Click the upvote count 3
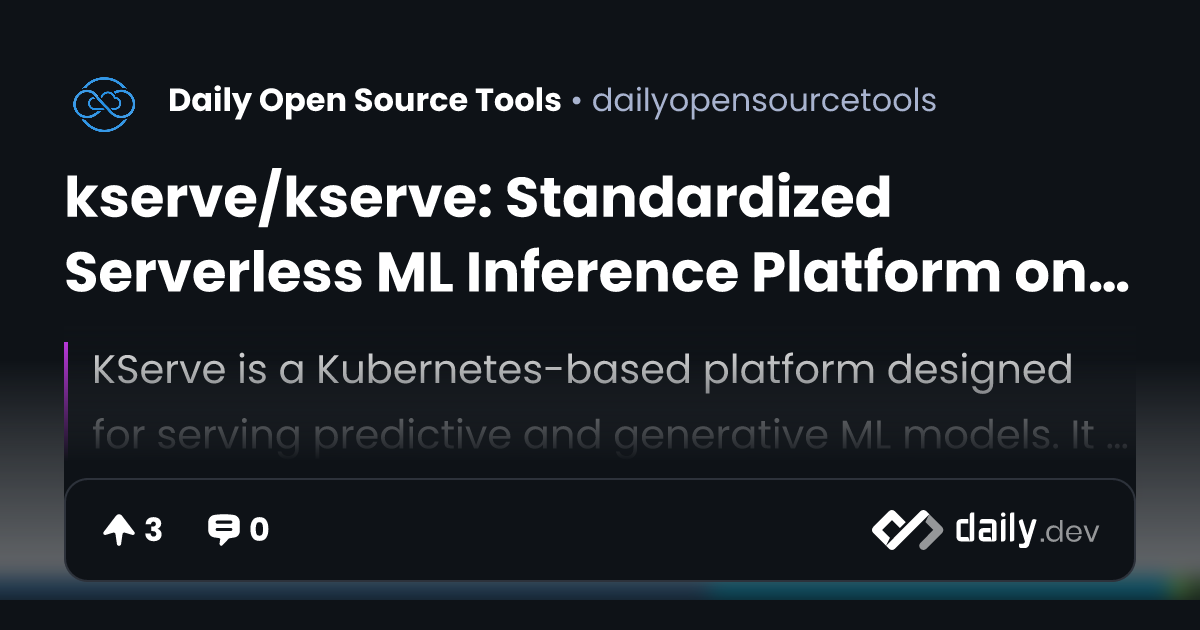The width and height of the screenshot is (1200, 630). click(x=153, y=530)
